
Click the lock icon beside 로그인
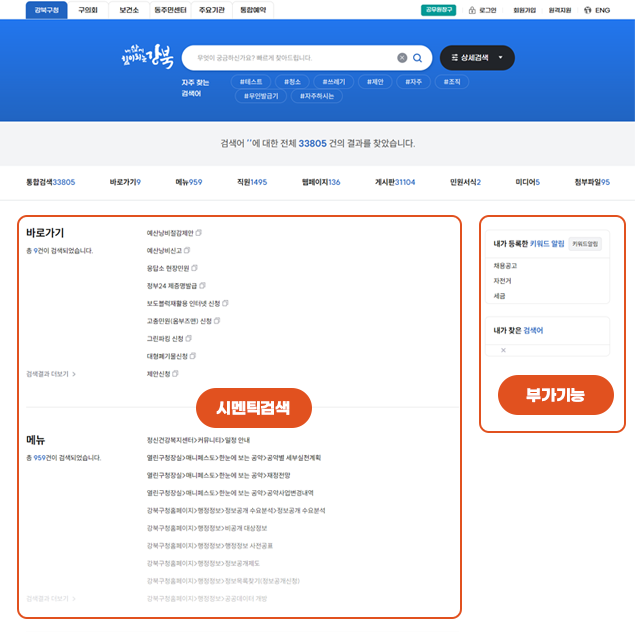[x=470, y=10]
